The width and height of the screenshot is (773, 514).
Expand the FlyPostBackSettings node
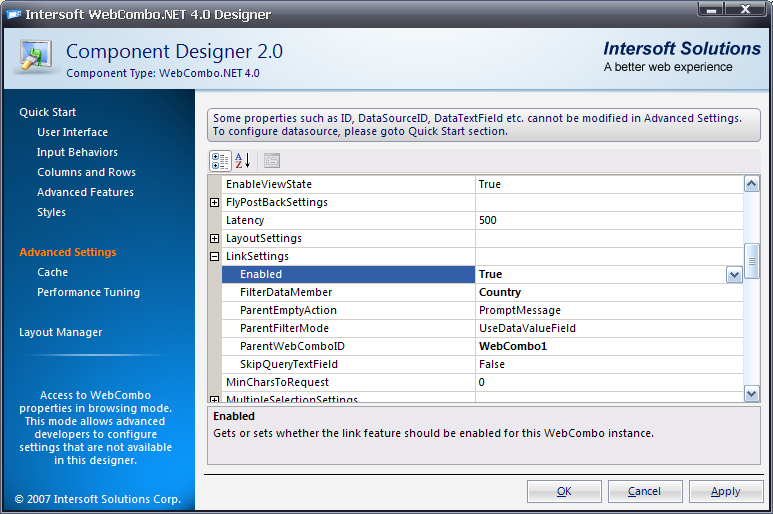(214, 203)
